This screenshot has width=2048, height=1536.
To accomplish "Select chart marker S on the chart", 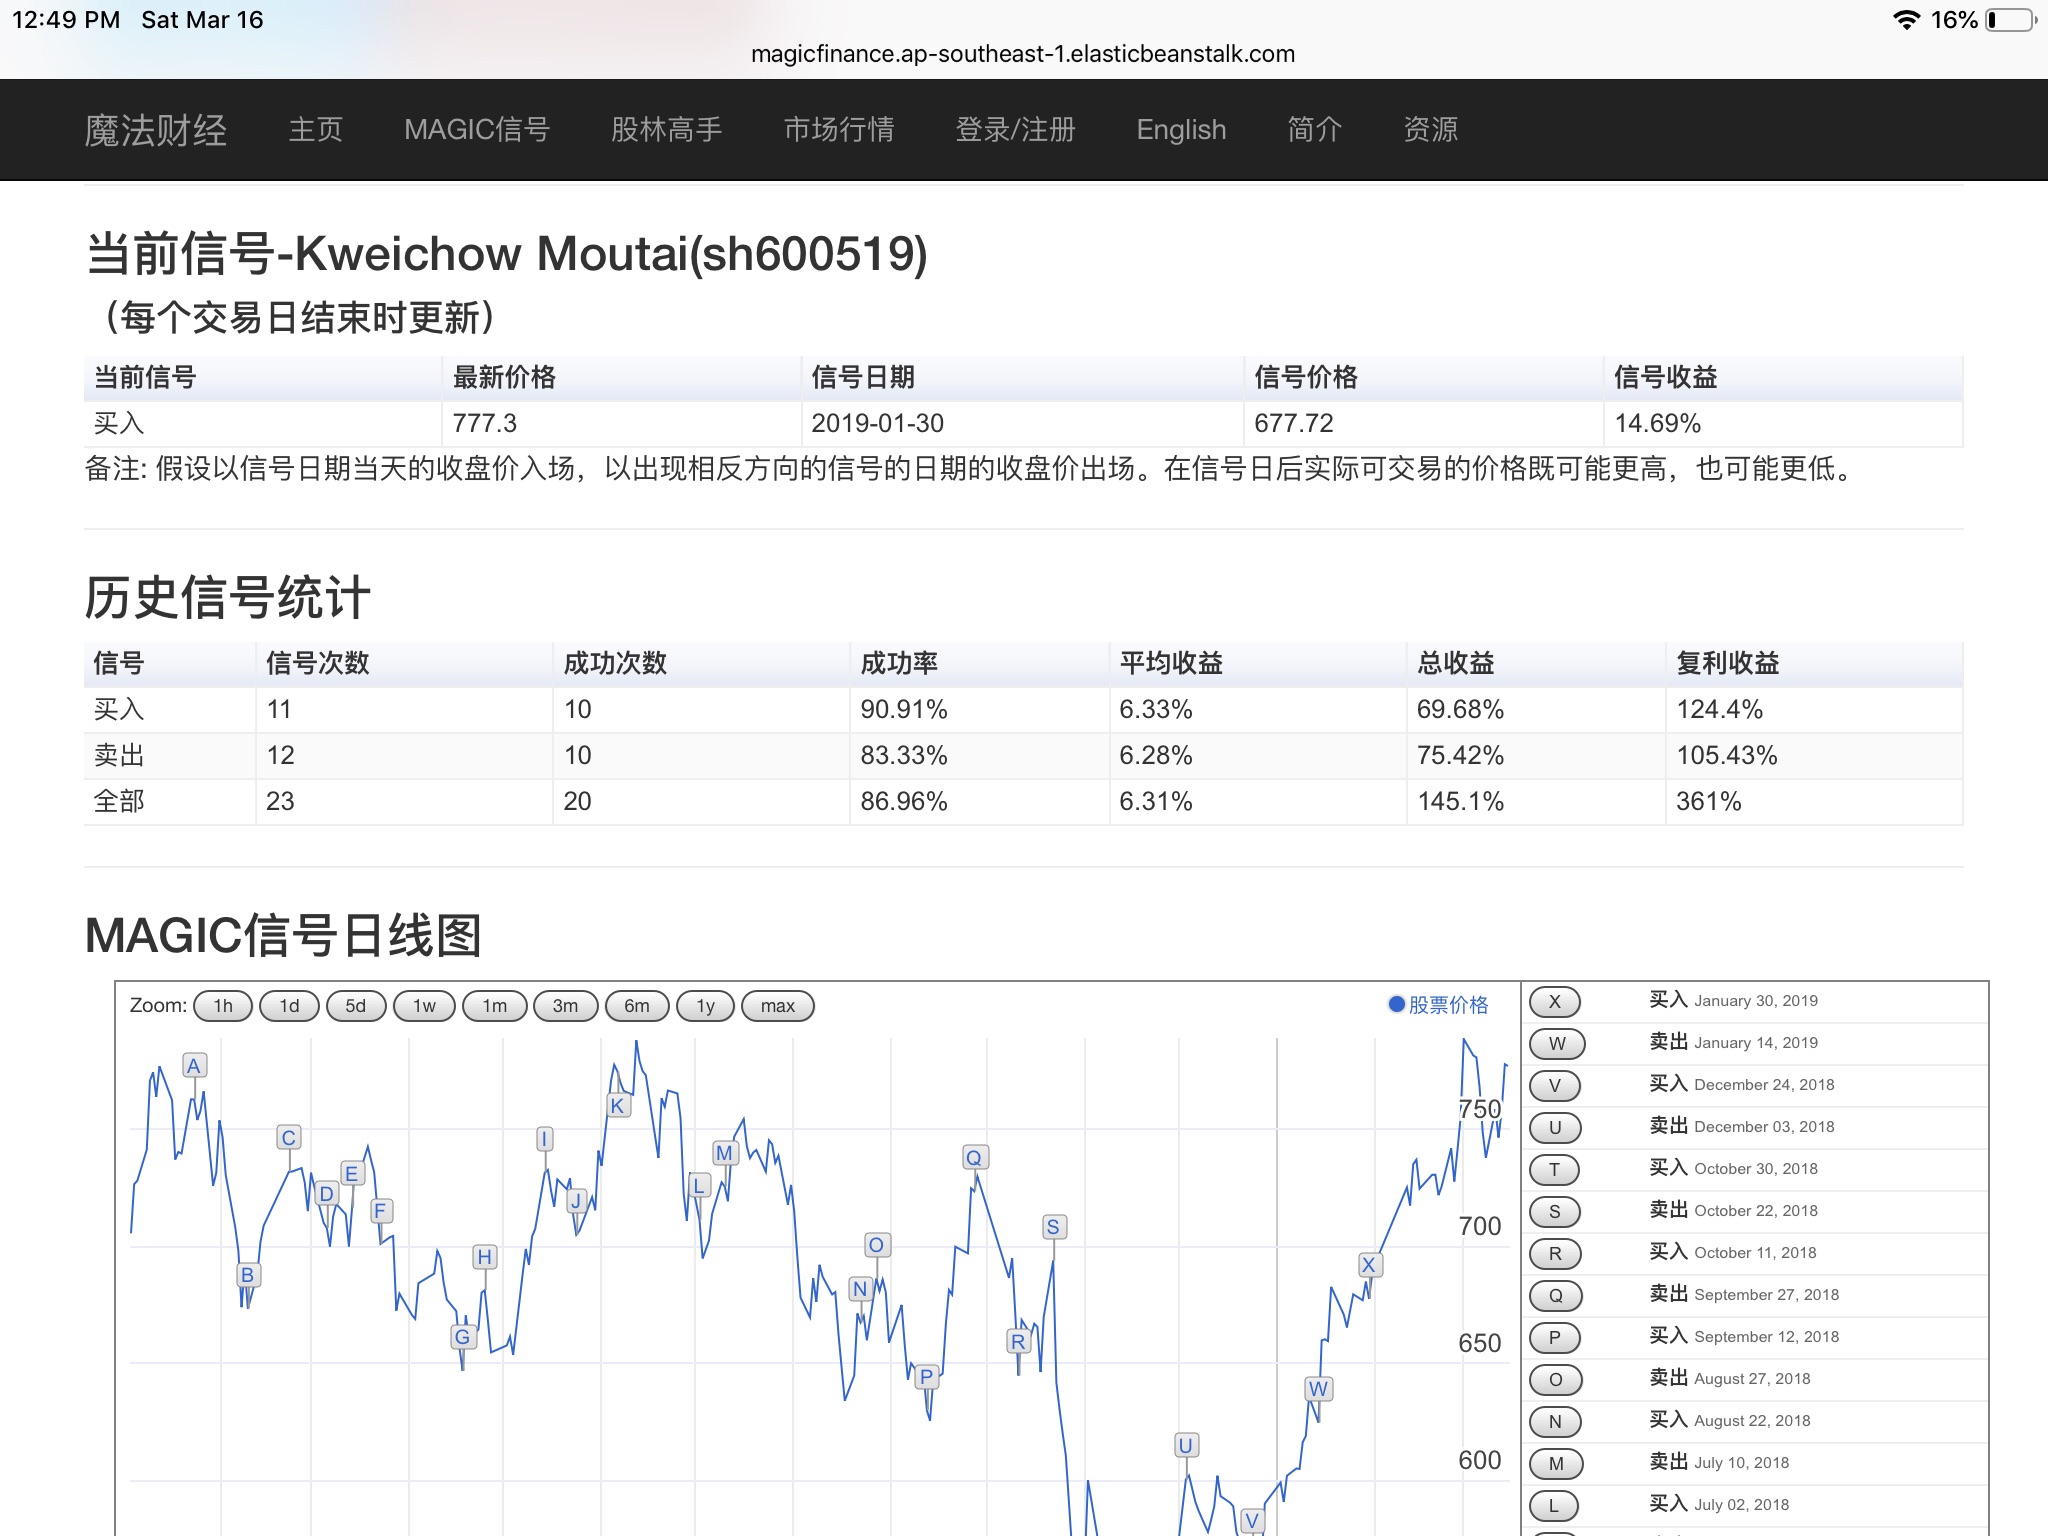I will (x=1053, y=1227).
